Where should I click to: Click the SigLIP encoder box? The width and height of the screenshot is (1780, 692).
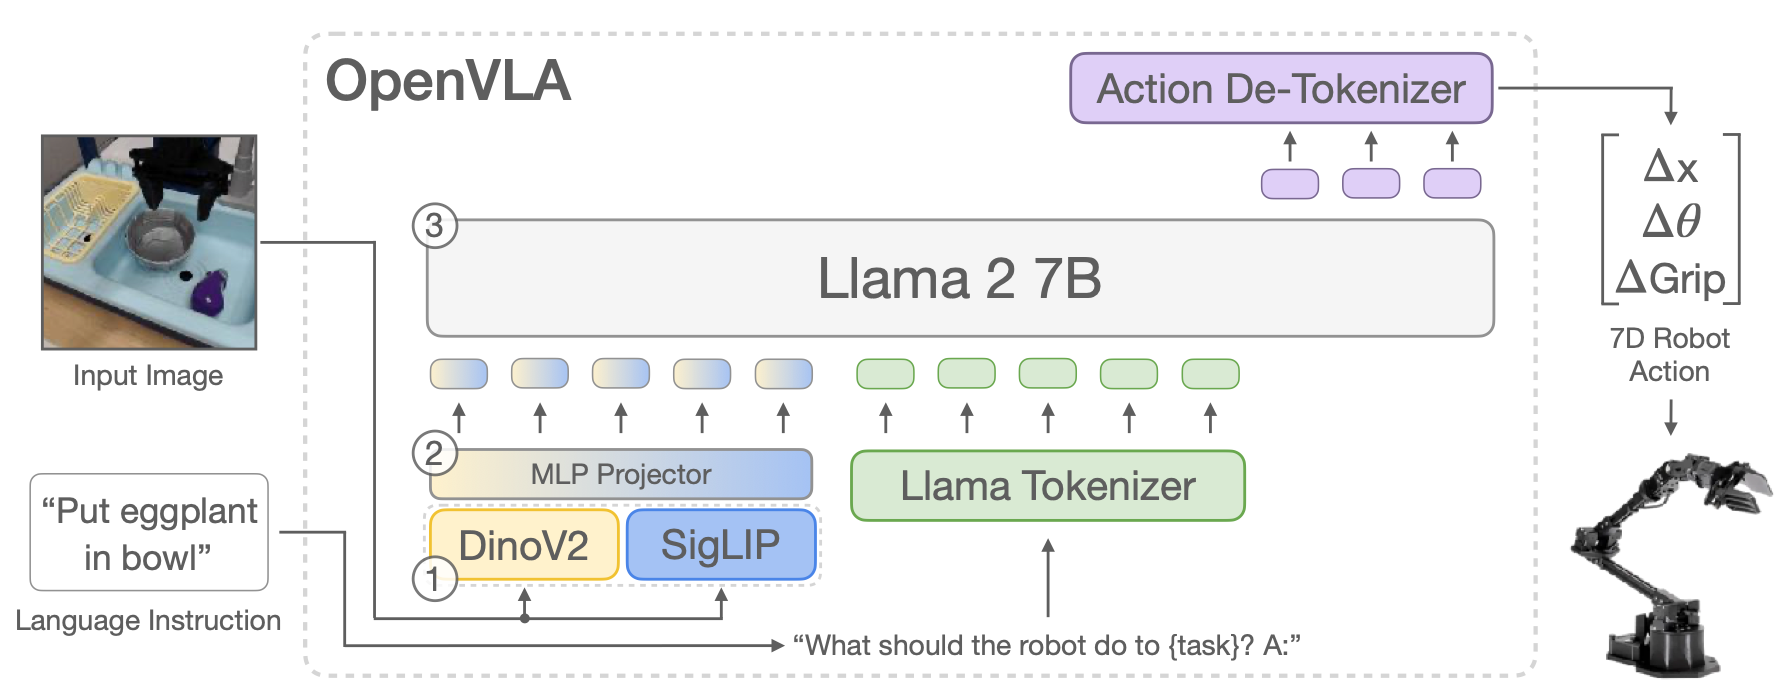[x=720, y=545]
